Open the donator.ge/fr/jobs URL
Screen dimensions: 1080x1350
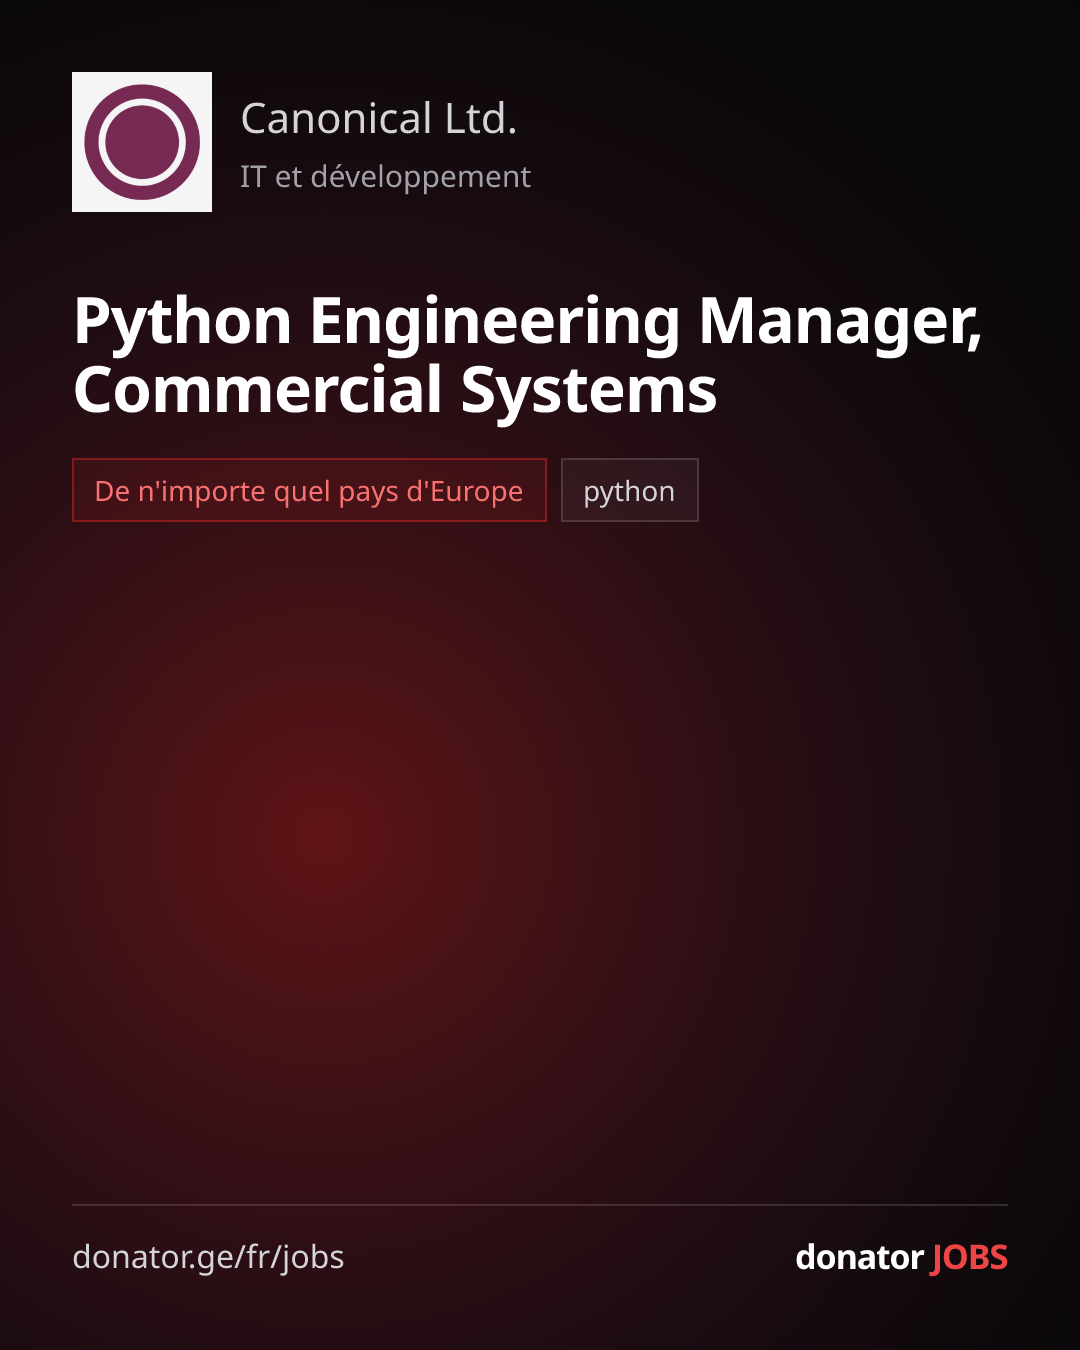208,1257
